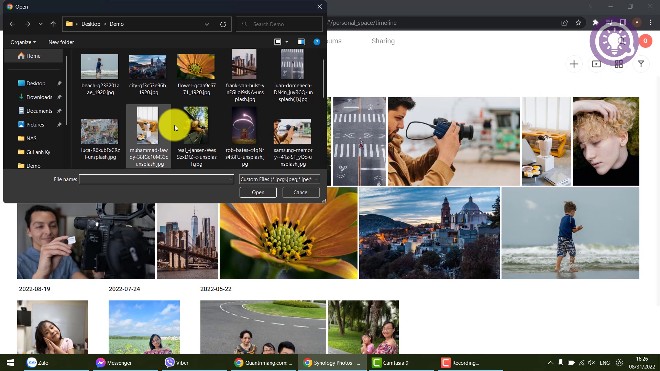Go forward in the Open dialog
The width and height of the screenshot is (660, 371).
pyautogui.click(x=28, y=24)
